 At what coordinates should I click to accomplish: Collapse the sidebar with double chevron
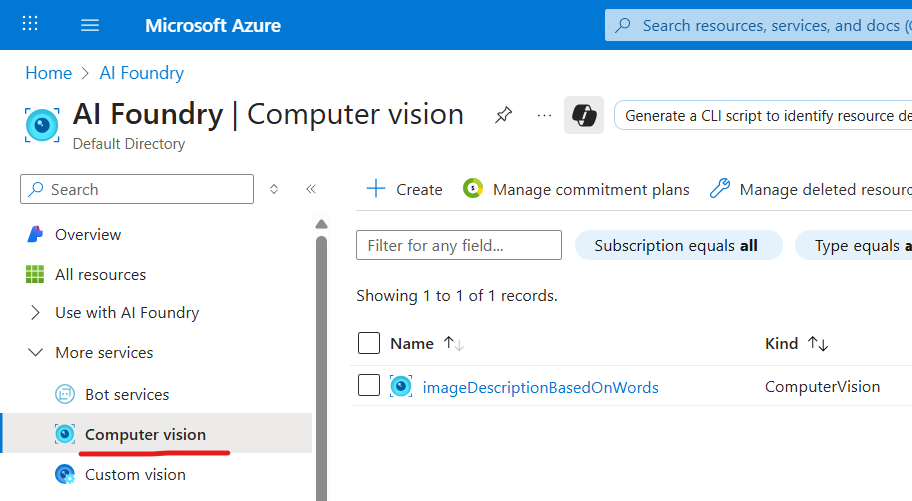(x=311, y=189)
